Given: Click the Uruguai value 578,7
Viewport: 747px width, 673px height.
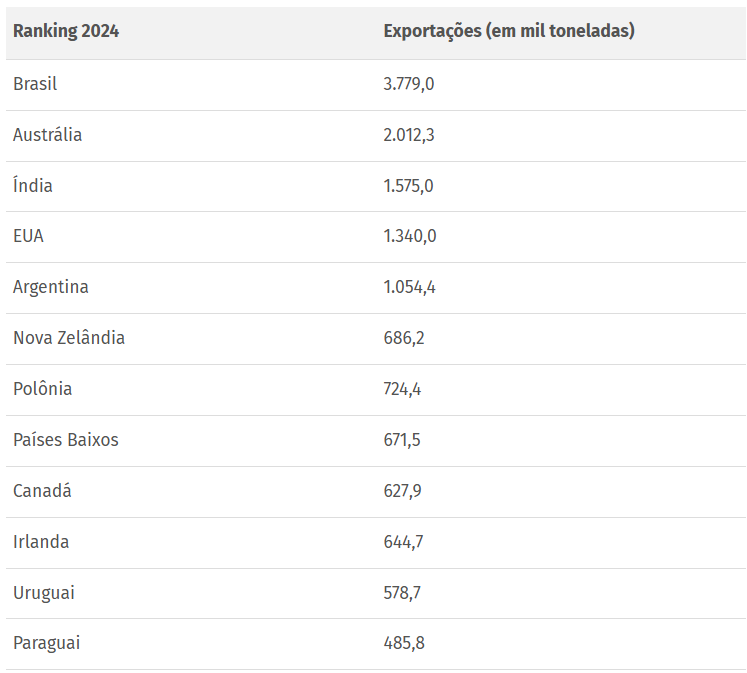Looking at the screenshot, I should coord(402,593).
